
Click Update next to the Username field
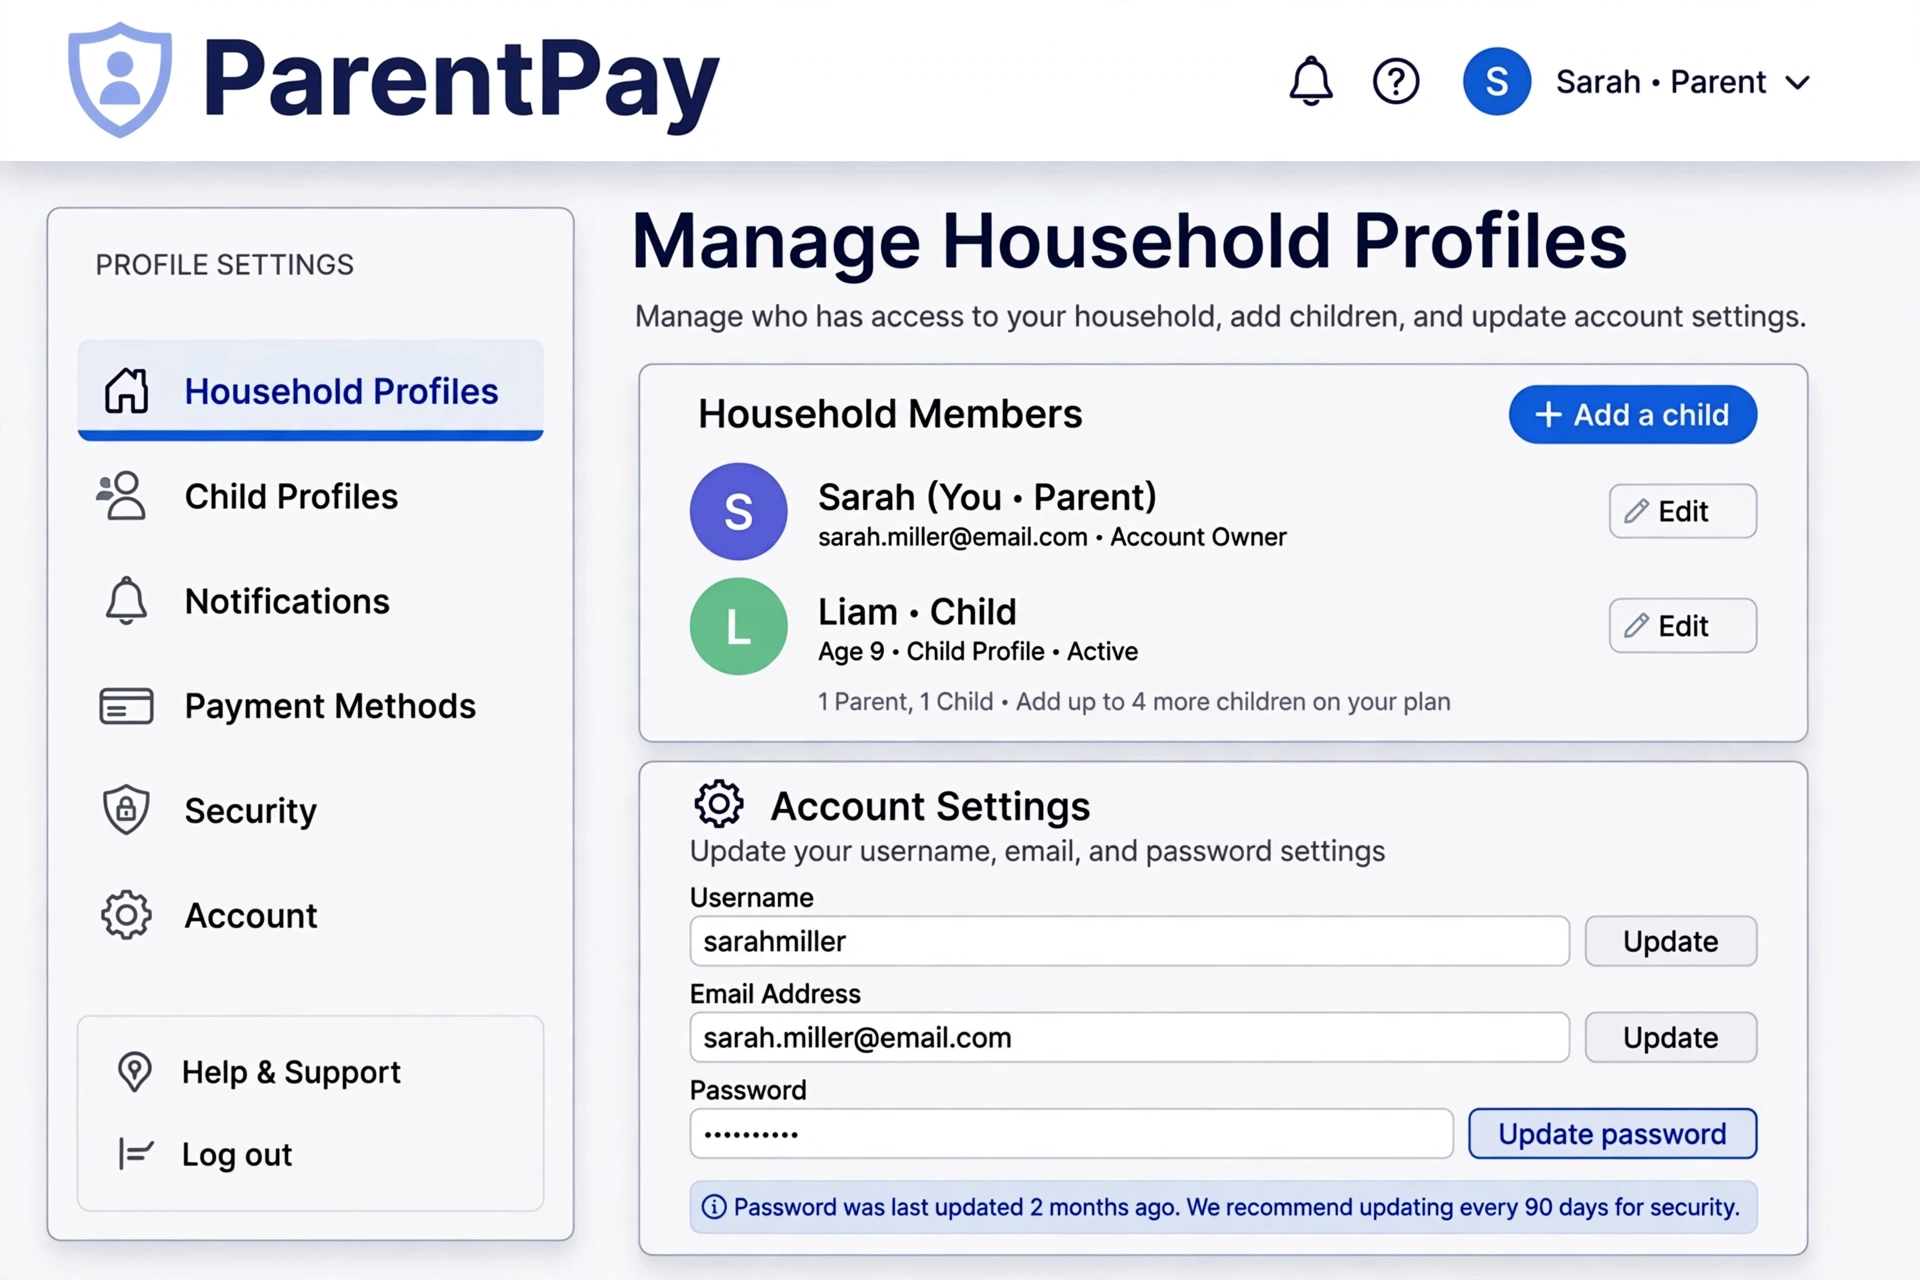pyautogui.click(x=1670, y=941)
